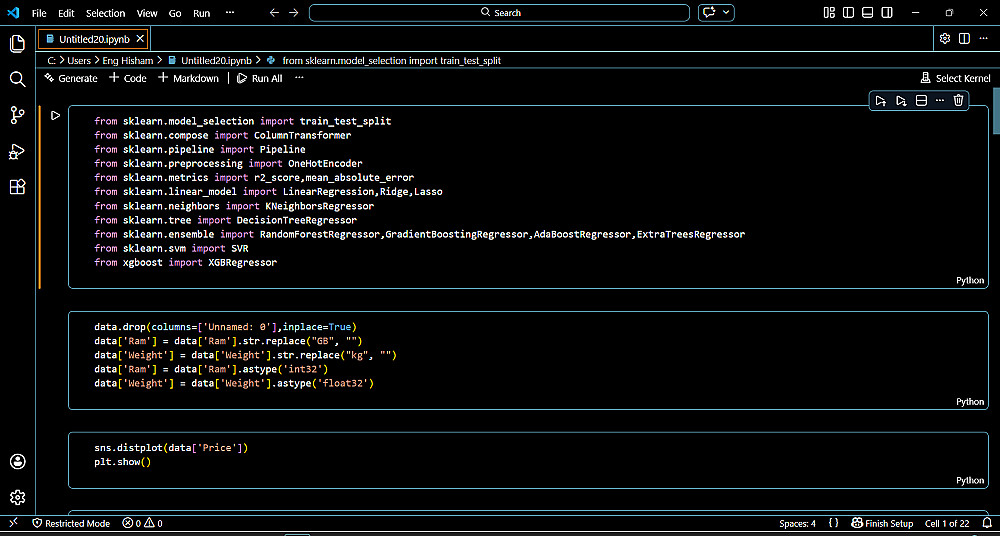1000x536 pixels.
Task: Click the XGBRegressor import line
Action: 186,262
